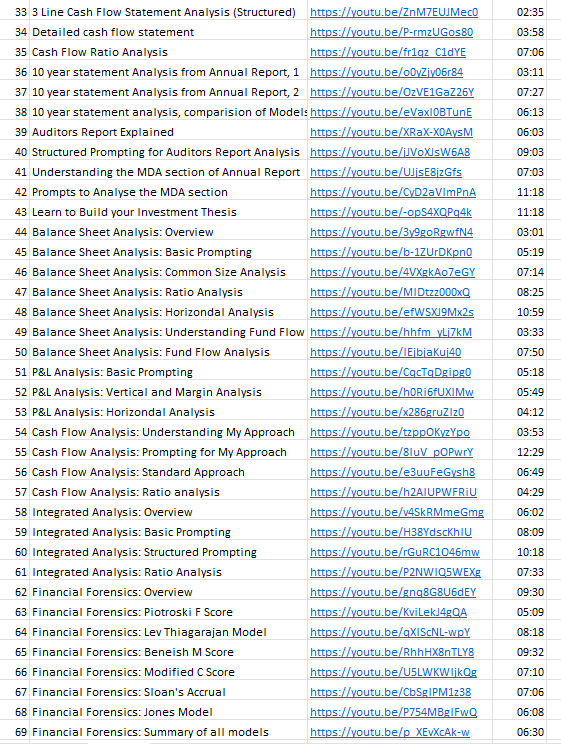Open the link https://youtu.be/P2NWIQ5WEXg
This screenshot has width=561, height=744.
click(x=395, y=572)
